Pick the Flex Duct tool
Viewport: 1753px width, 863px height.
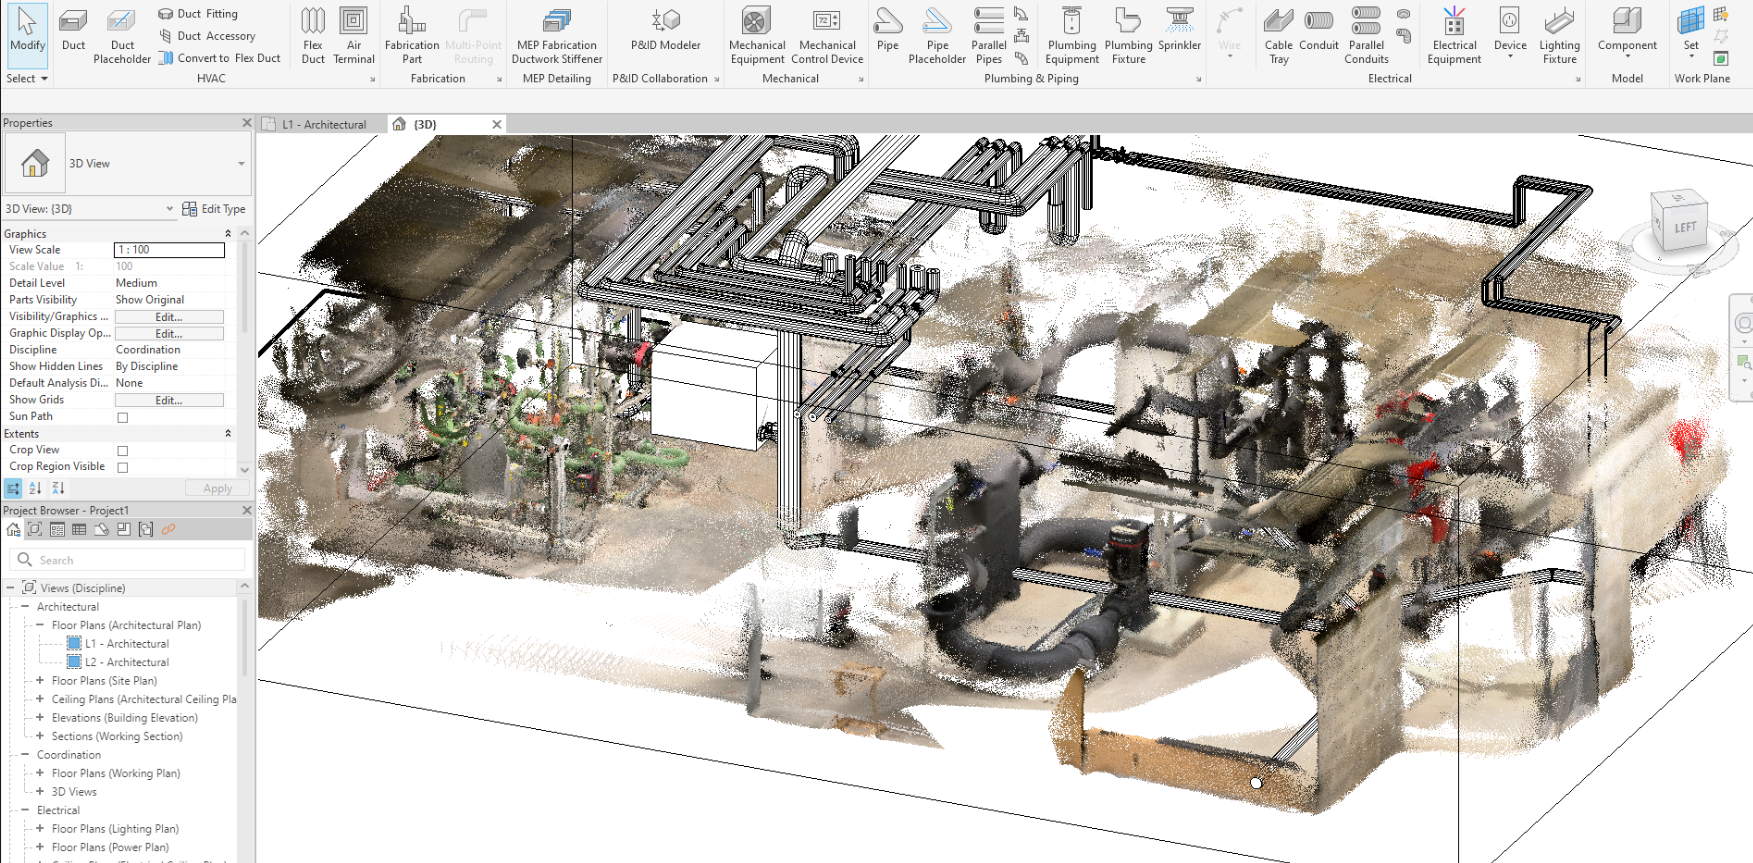tap(313, 36)
